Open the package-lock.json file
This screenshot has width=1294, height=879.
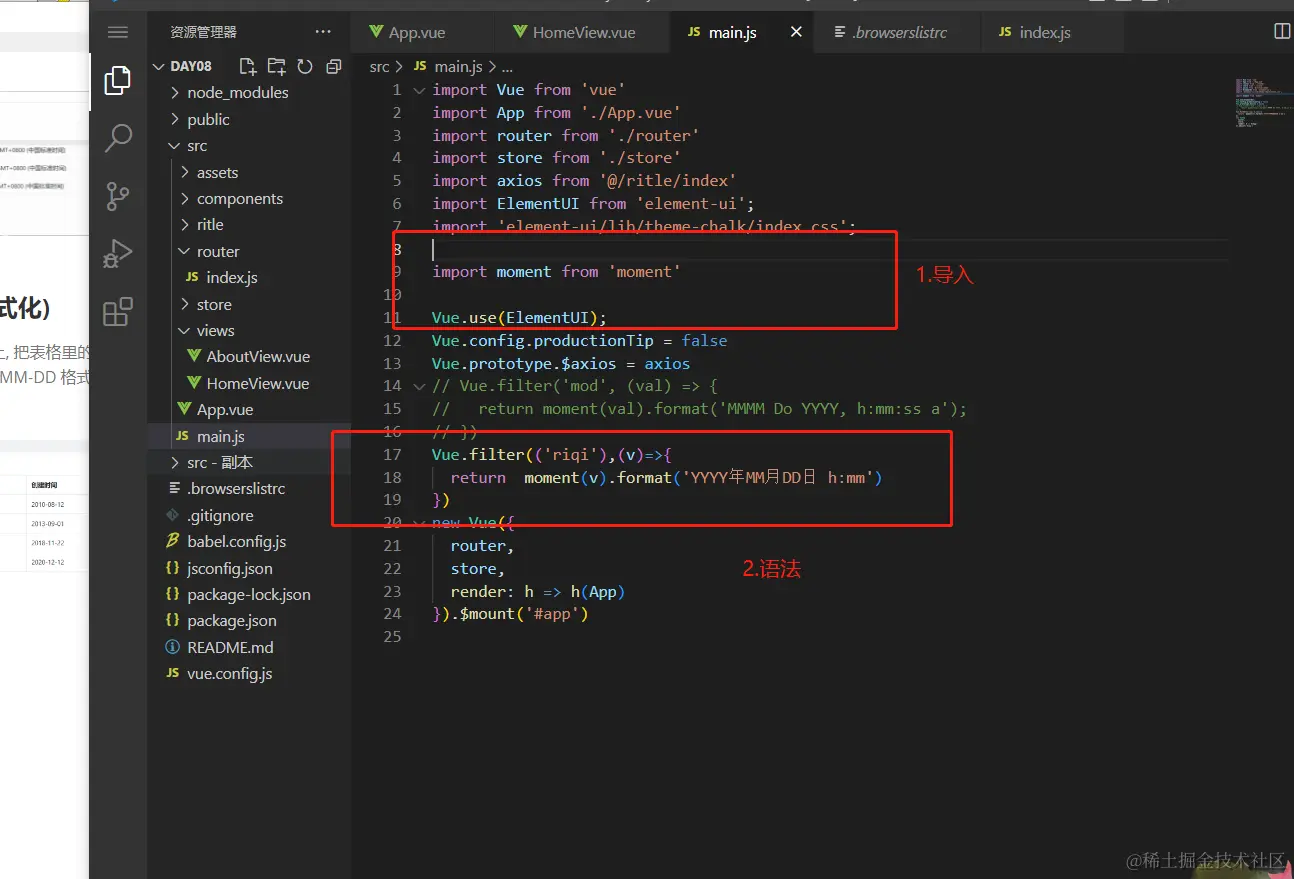(x=248, y=594)
